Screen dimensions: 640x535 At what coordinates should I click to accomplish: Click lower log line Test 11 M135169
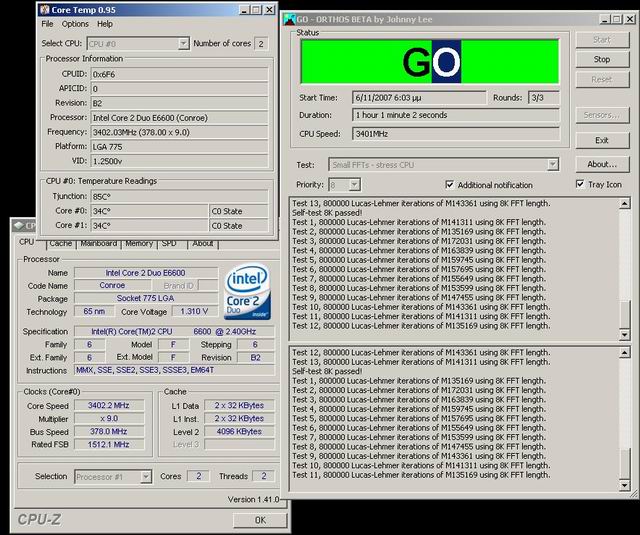pos(421,475)
